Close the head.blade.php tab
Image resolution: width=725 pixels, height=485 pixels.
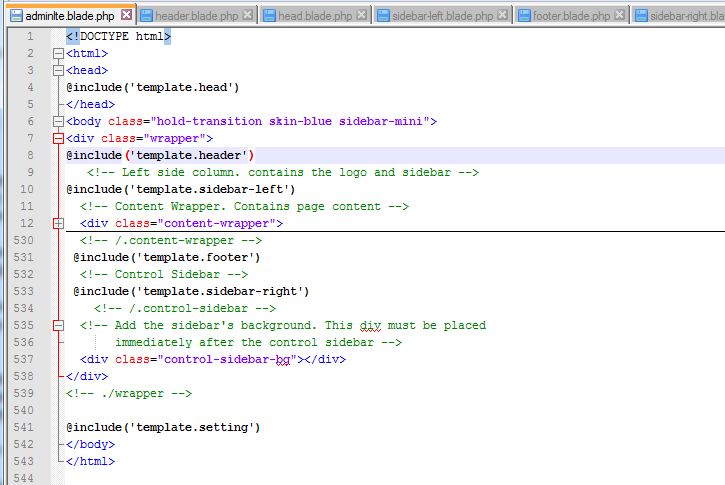pos(362,15)
